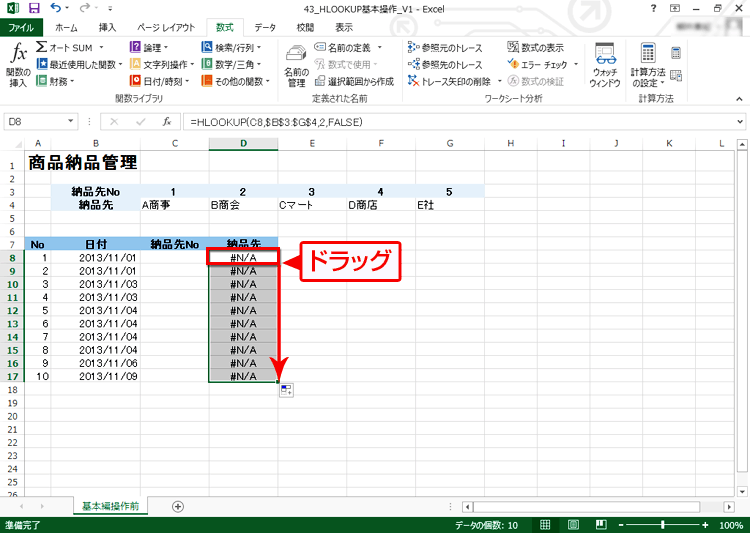Image resolution: width=750 pixels, height=533 pixels.
Task: Open the Name Manager (名前の管理)
Action: [297, 66]
